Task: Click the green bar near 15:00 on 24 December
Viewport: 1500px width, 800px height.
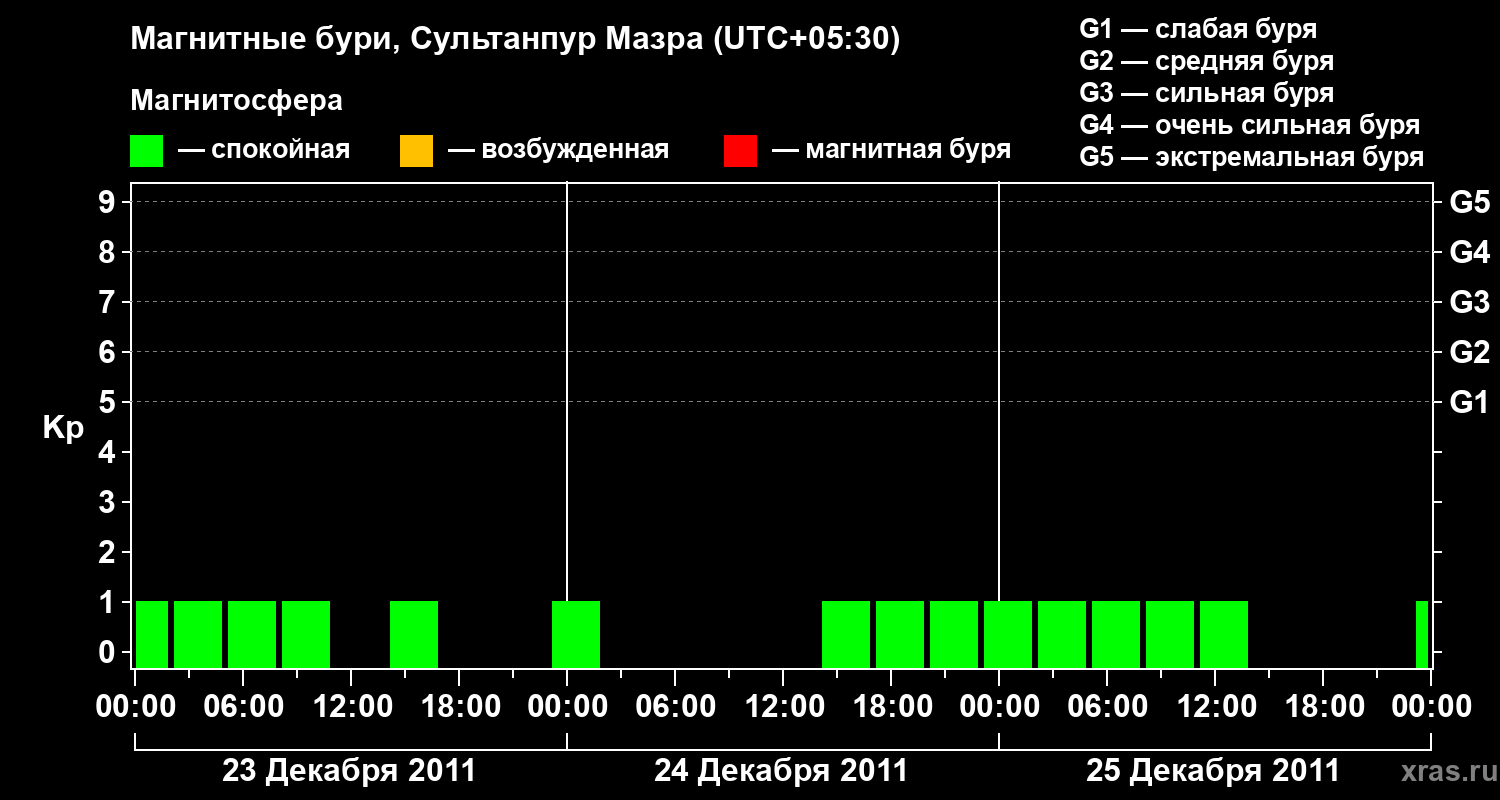Action: pos(846,634)
